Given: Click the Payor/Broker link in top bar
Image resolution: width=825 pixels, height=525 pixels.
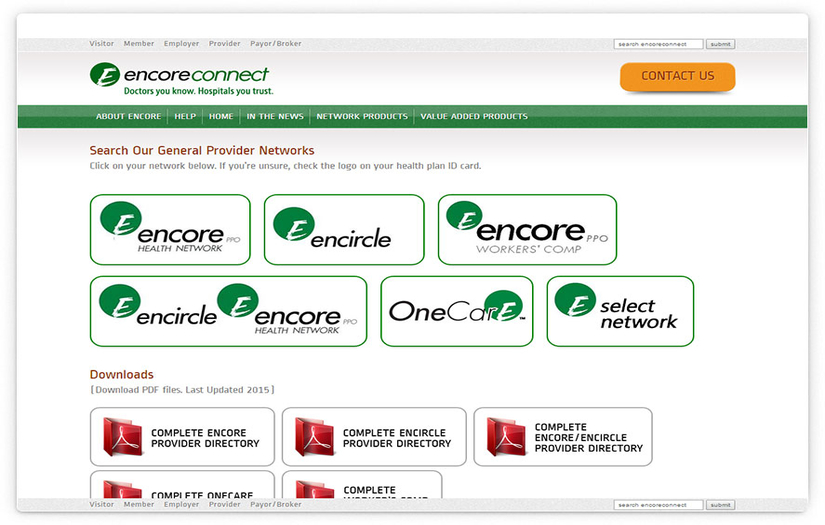Looking at the screenshot, I should point(276,44).
